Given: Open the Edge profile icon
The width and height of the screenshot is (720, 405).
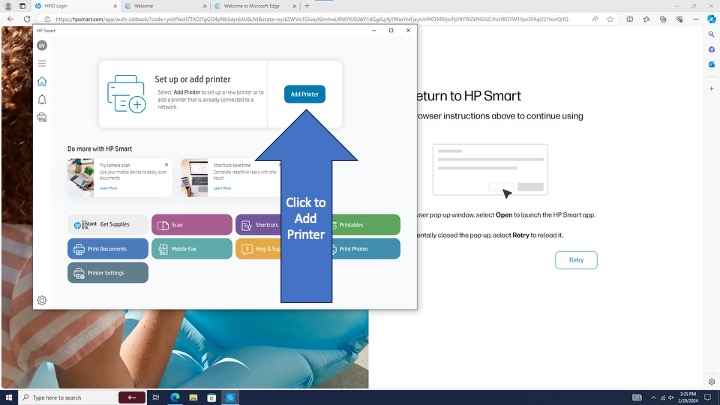Looking at the screenshot, I should 8,6.
